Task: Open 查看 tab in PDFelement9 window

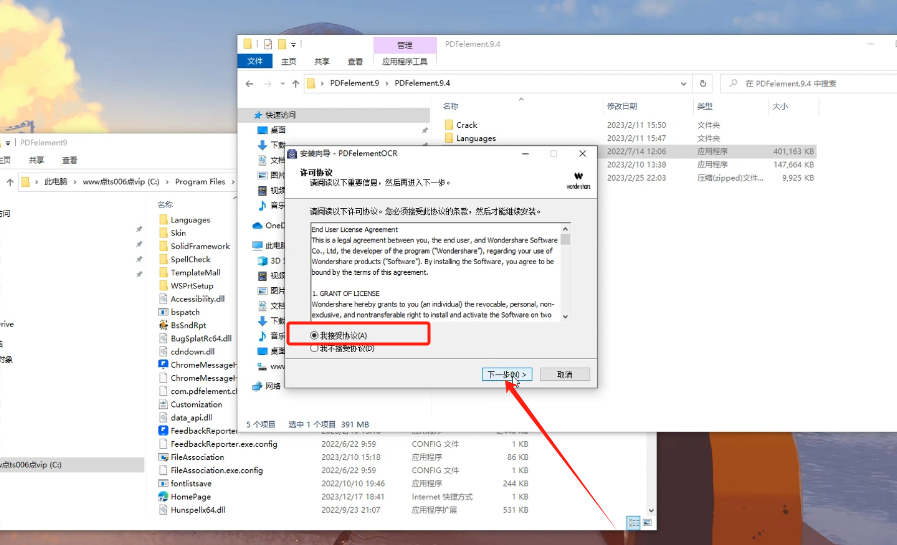Action: [69, 160]
